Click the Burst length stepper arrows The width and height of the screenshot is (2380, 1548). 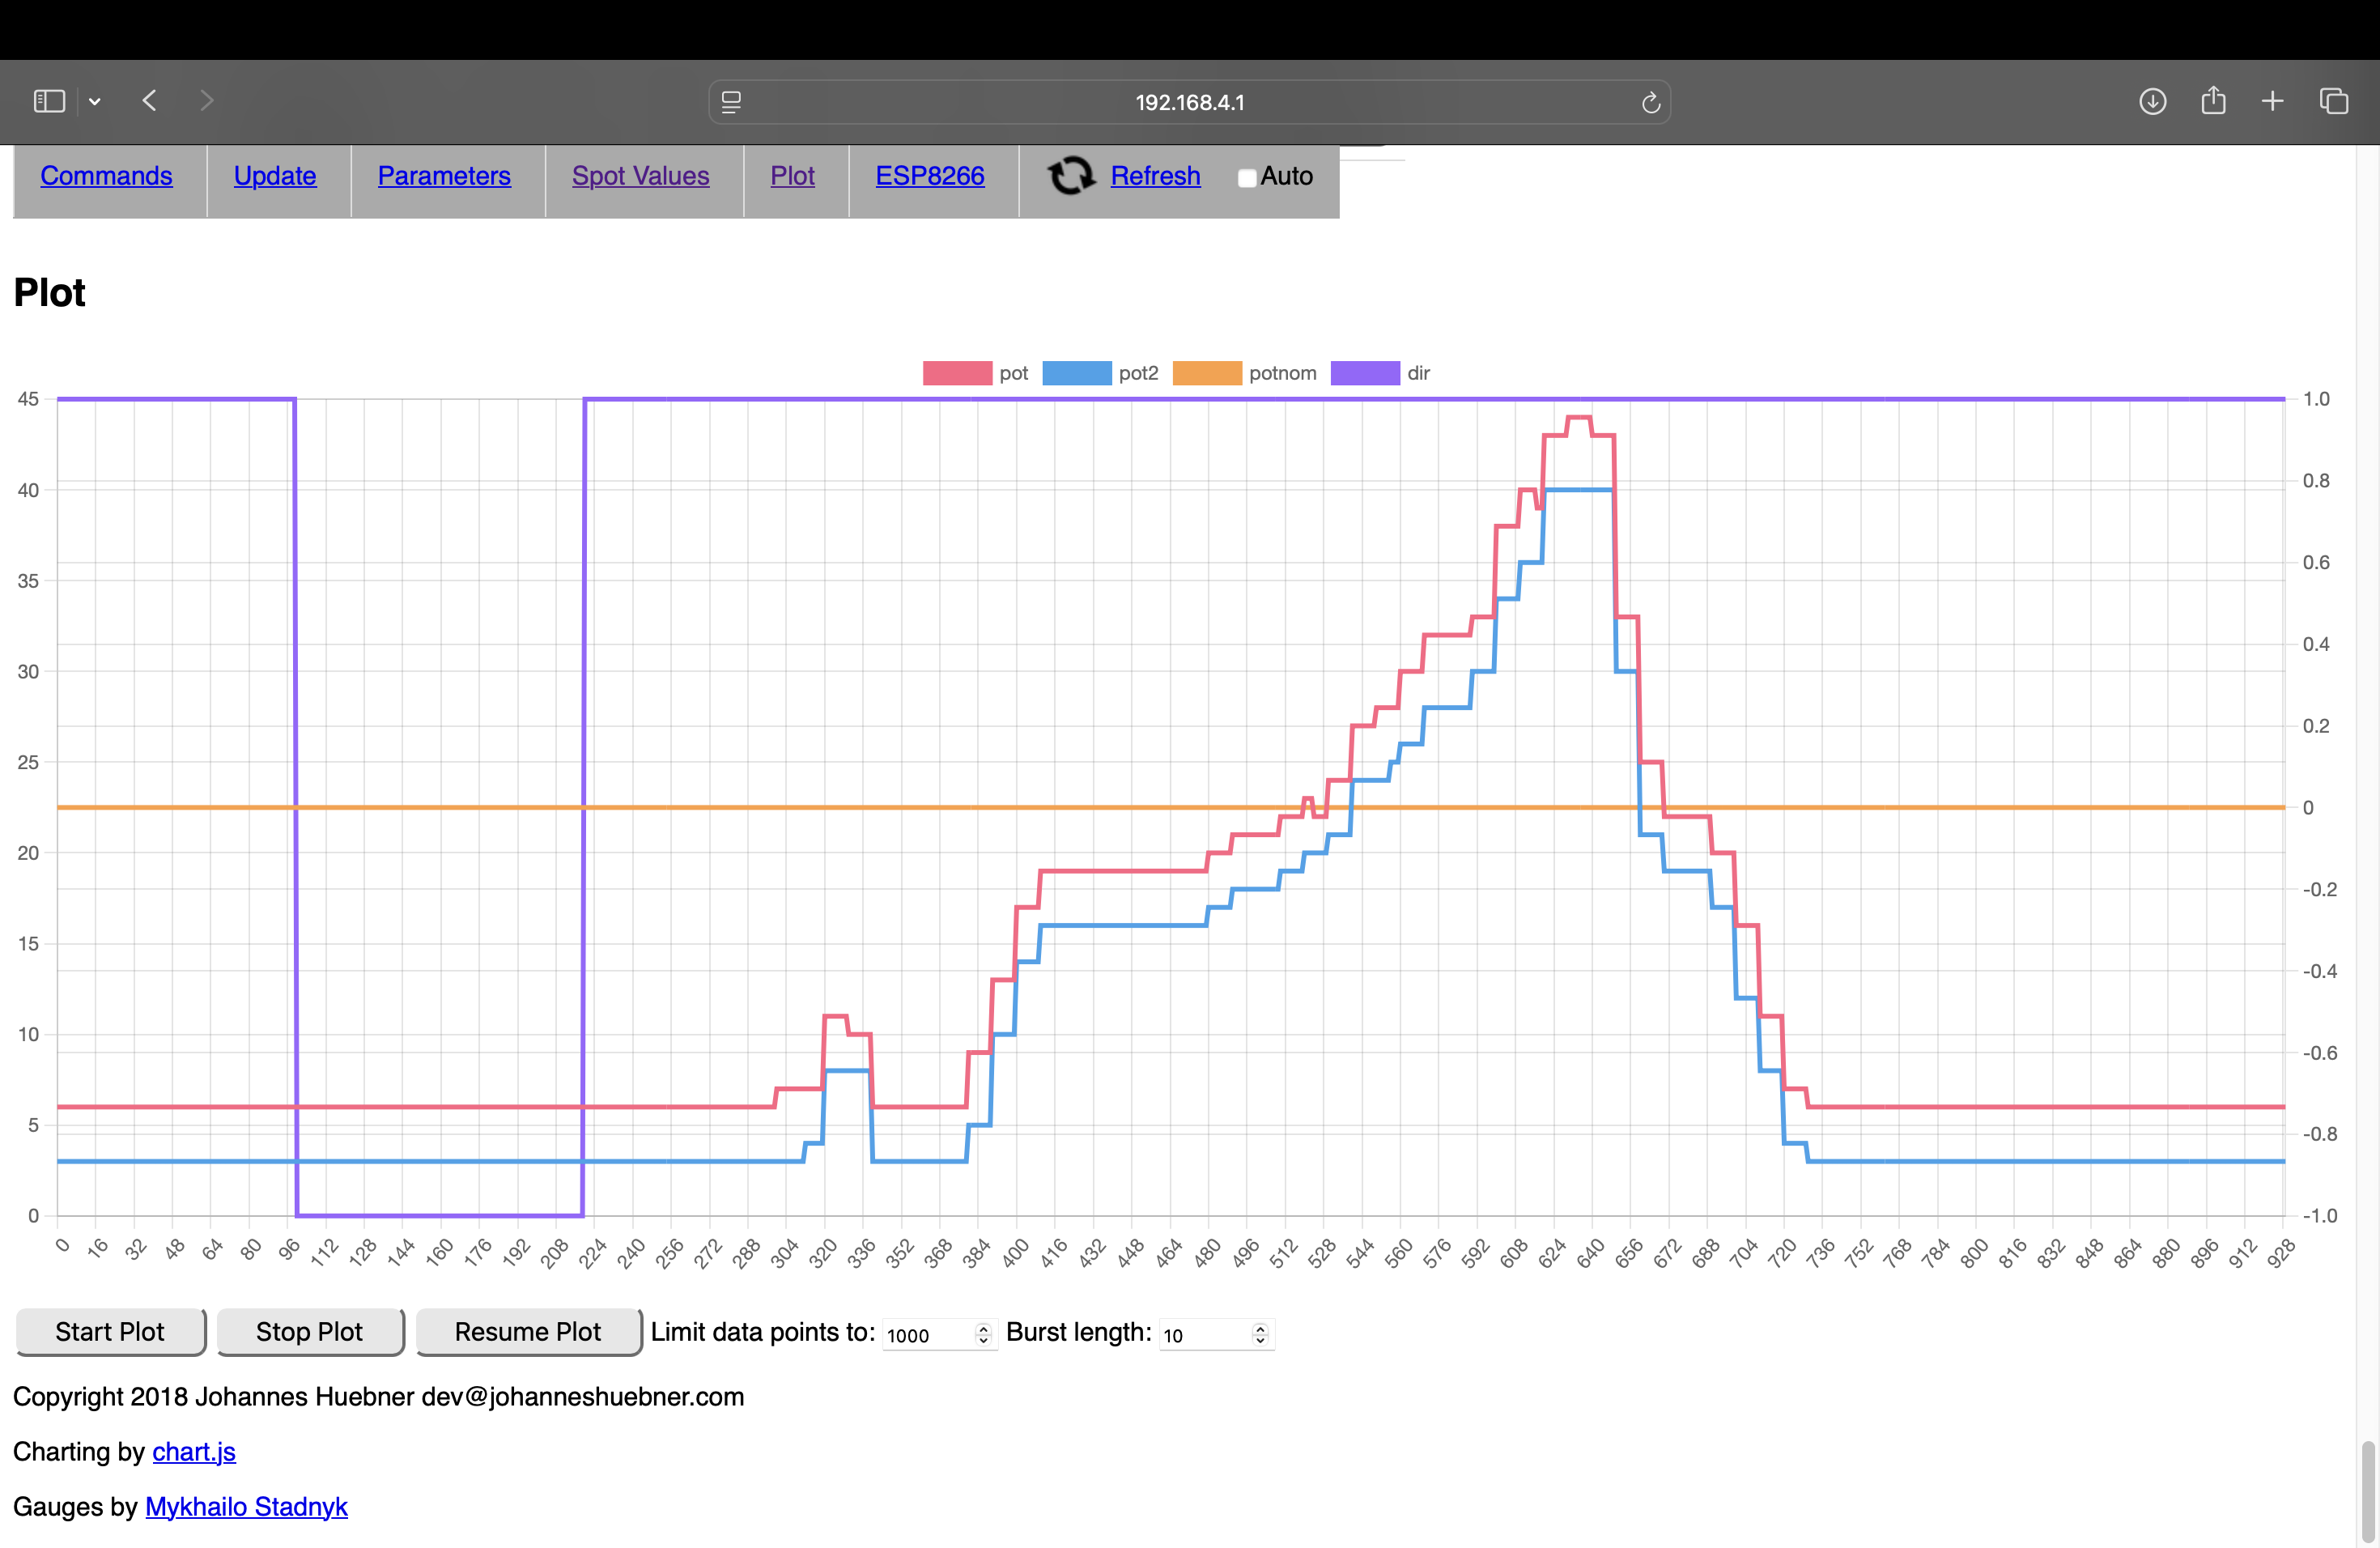pos(1260,1334)
